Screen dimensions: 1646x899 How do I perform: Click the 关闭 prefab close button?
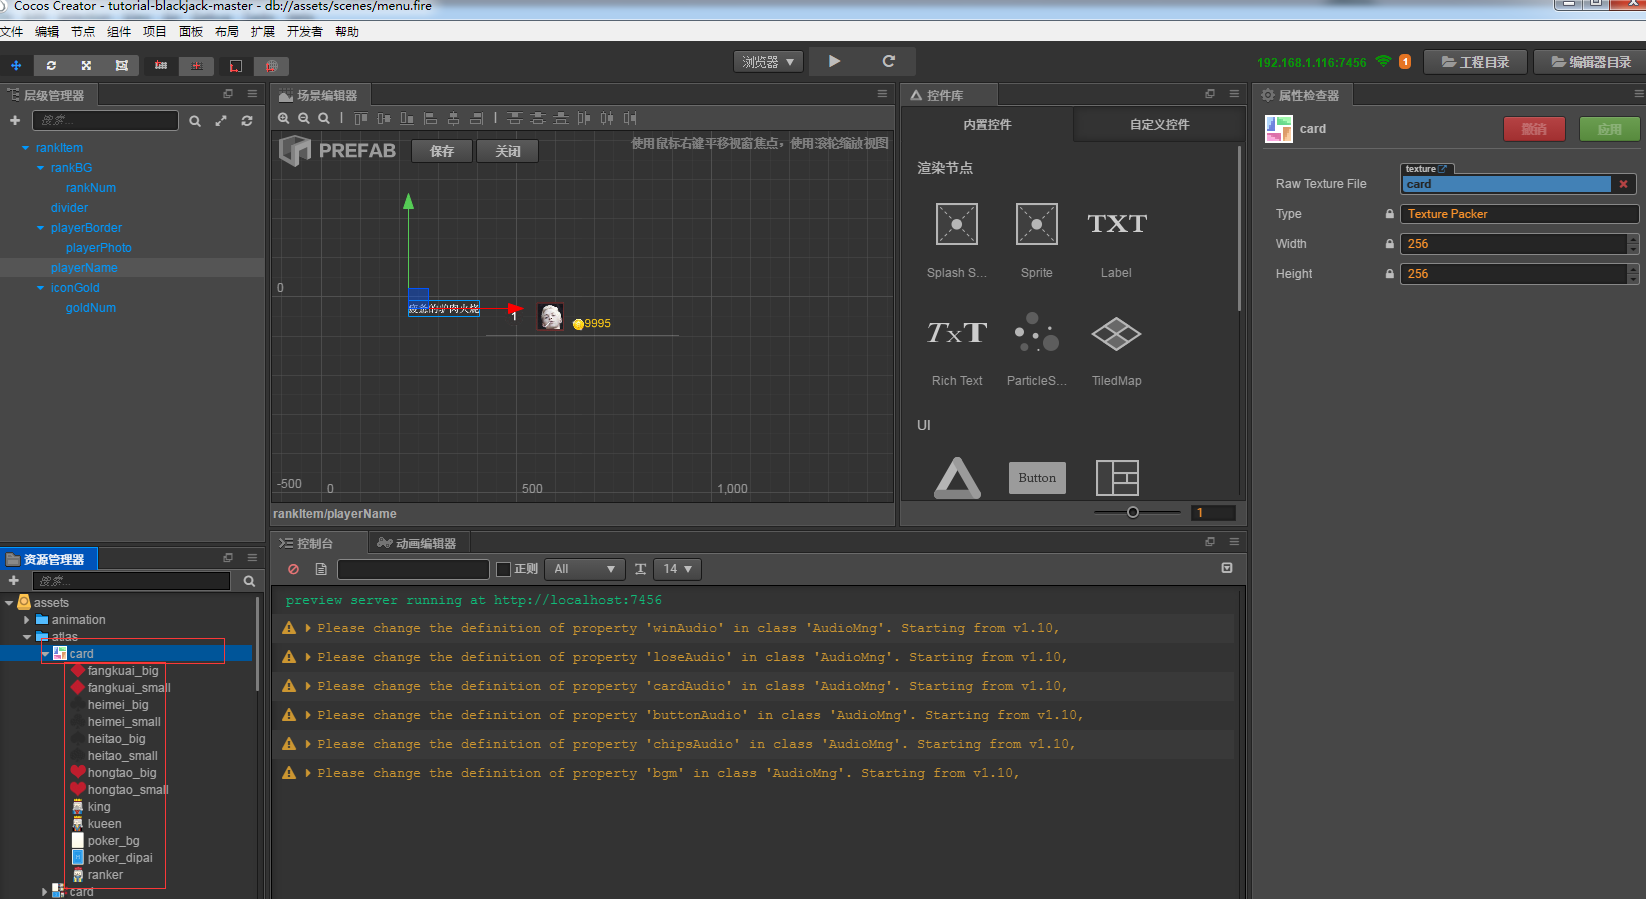(508, 151)
